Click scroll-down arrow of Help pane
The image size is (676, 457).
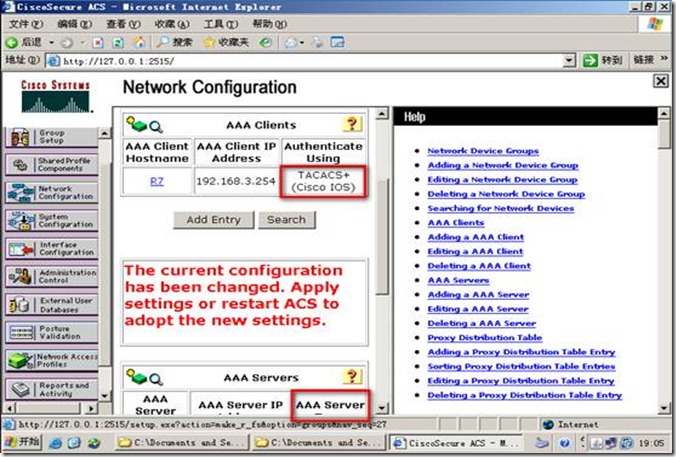[664, 408]
